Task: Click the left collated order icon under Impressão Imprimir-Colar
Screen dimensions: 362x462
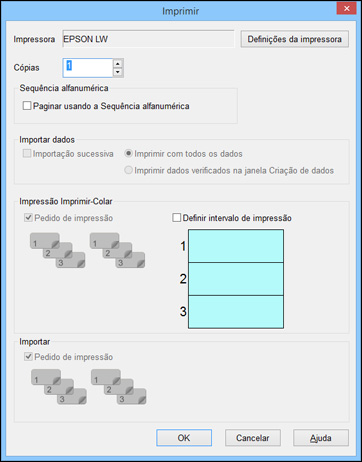Action: pyautogui.click(x=58, y=250)
